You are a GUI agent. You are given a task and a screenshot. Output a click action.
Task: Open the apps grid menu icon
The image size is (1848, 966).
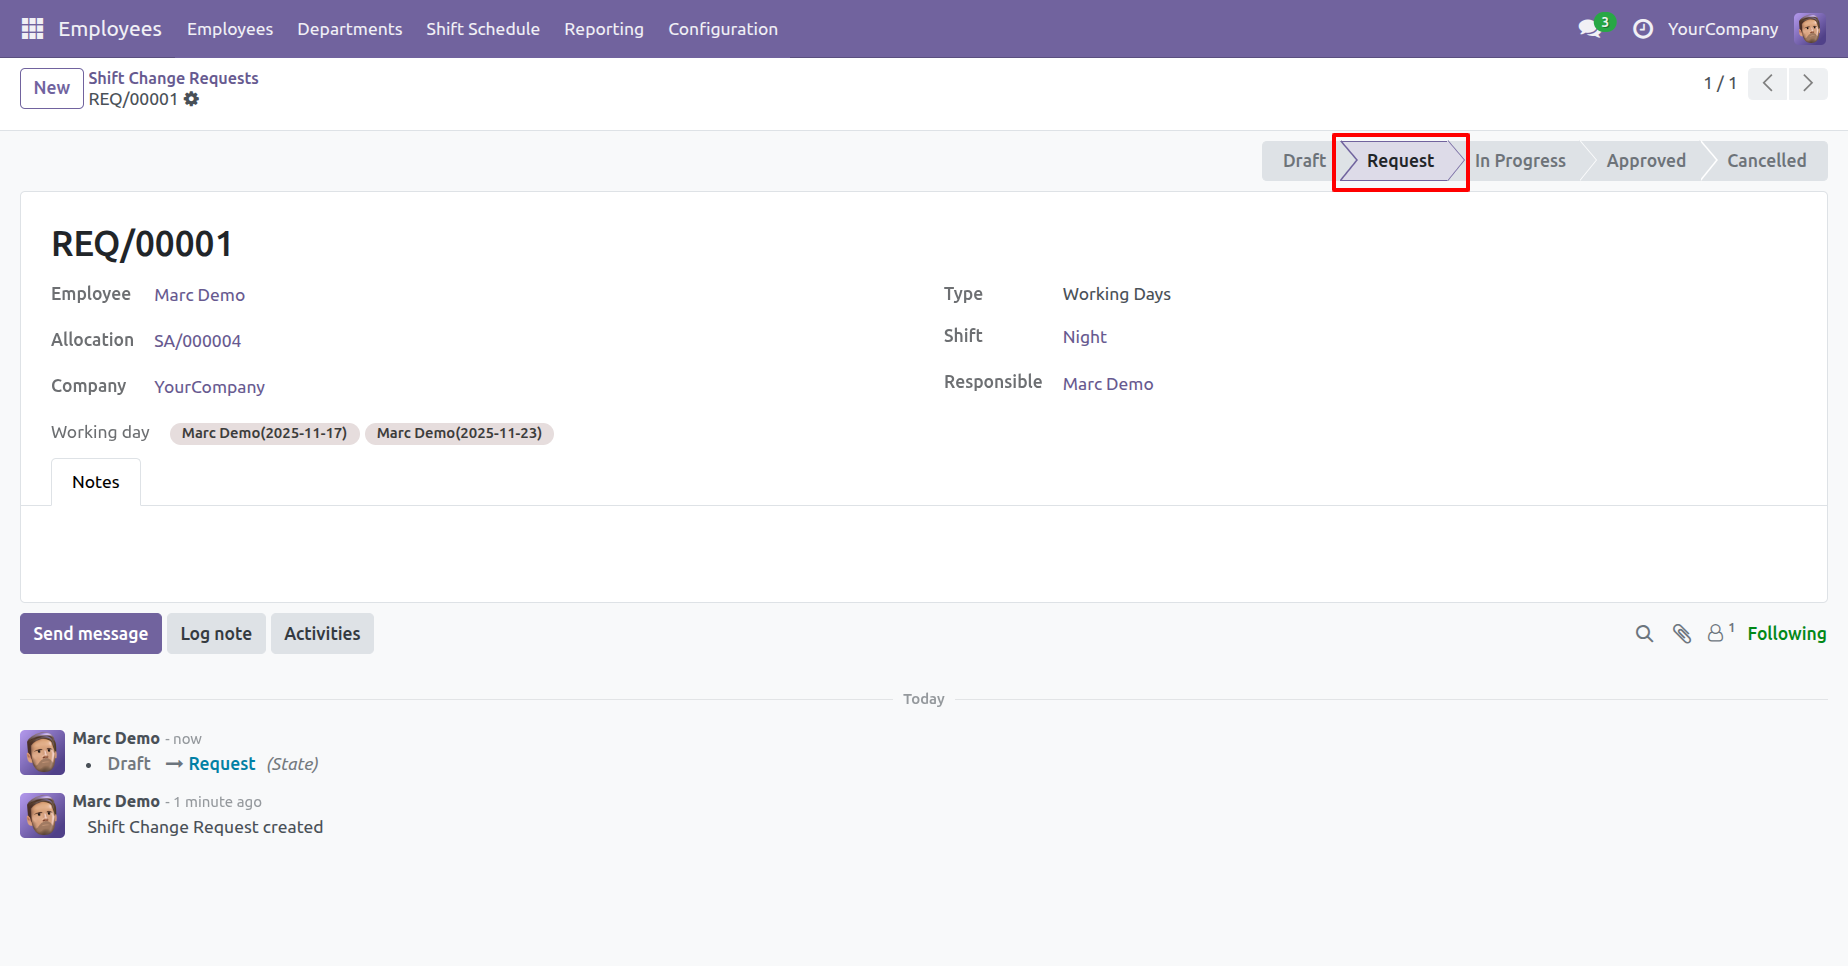(32, 29)
